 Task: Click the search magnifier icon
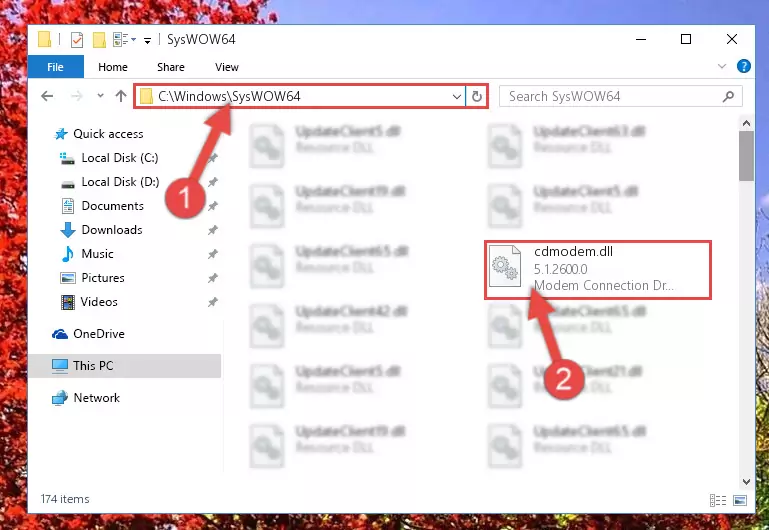(x=728, y=97)
